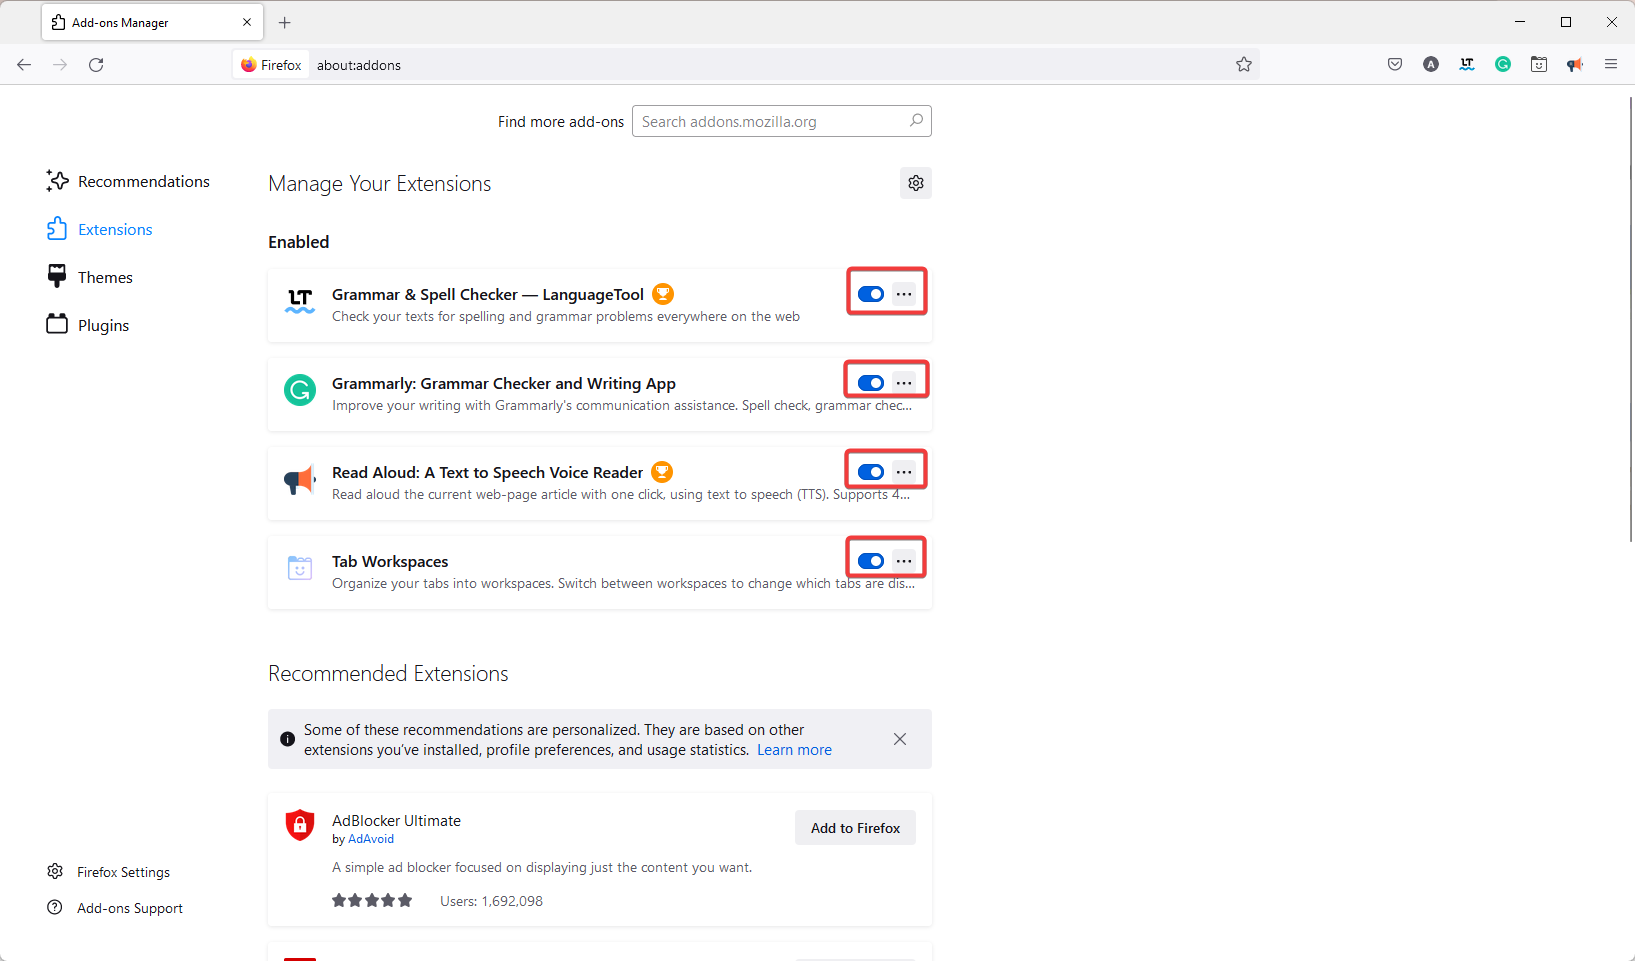
Task: Click the search magnifier in add-ons search
Action: click(x=916, y=121)
